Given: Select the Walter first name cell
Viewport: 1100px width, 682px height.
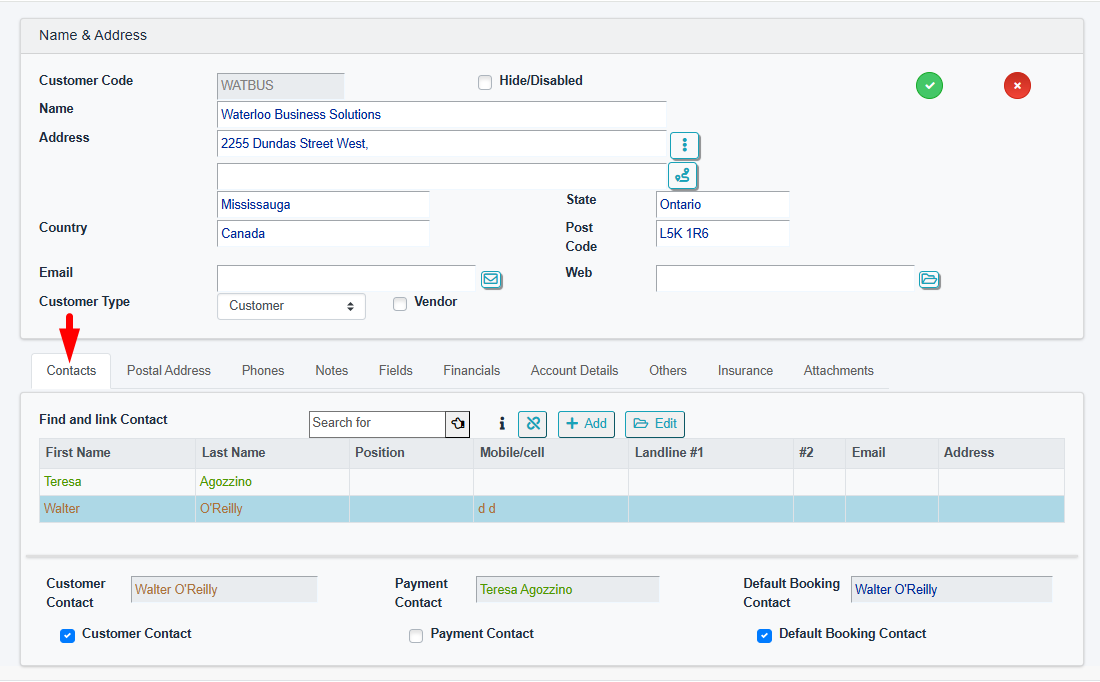Looking at the screenshot, I should click(117, 509).
